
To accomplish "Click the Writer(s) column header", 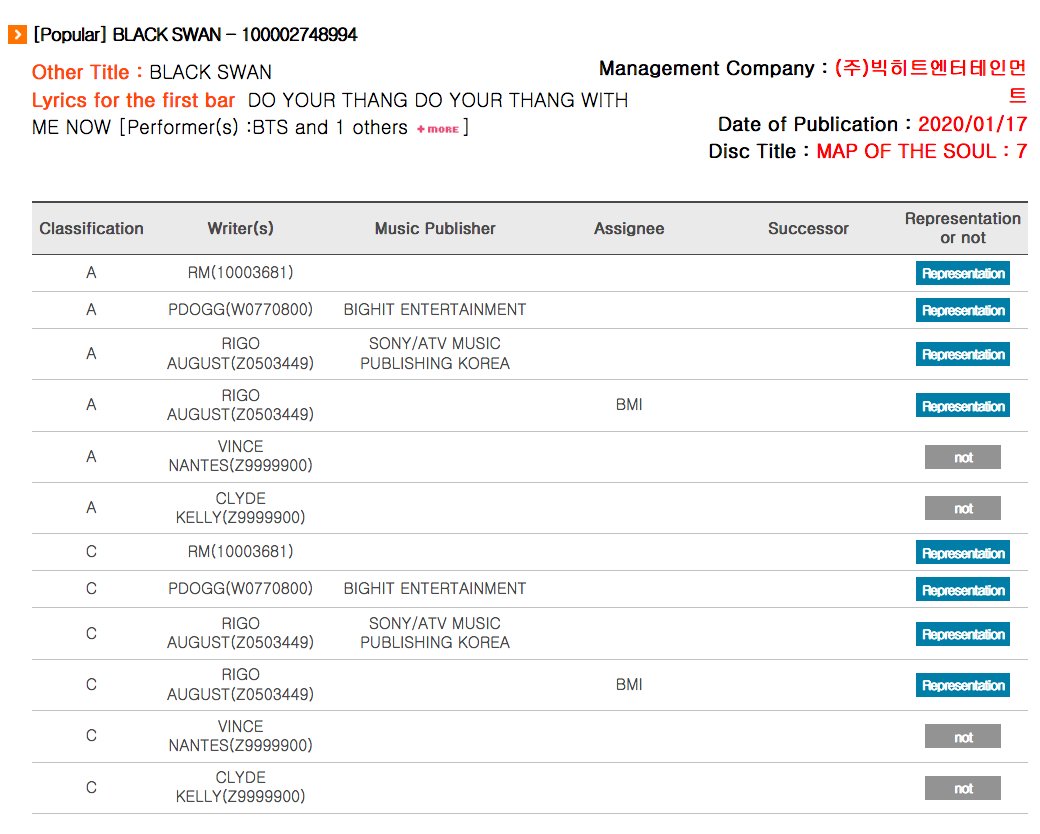I will 240,228.
